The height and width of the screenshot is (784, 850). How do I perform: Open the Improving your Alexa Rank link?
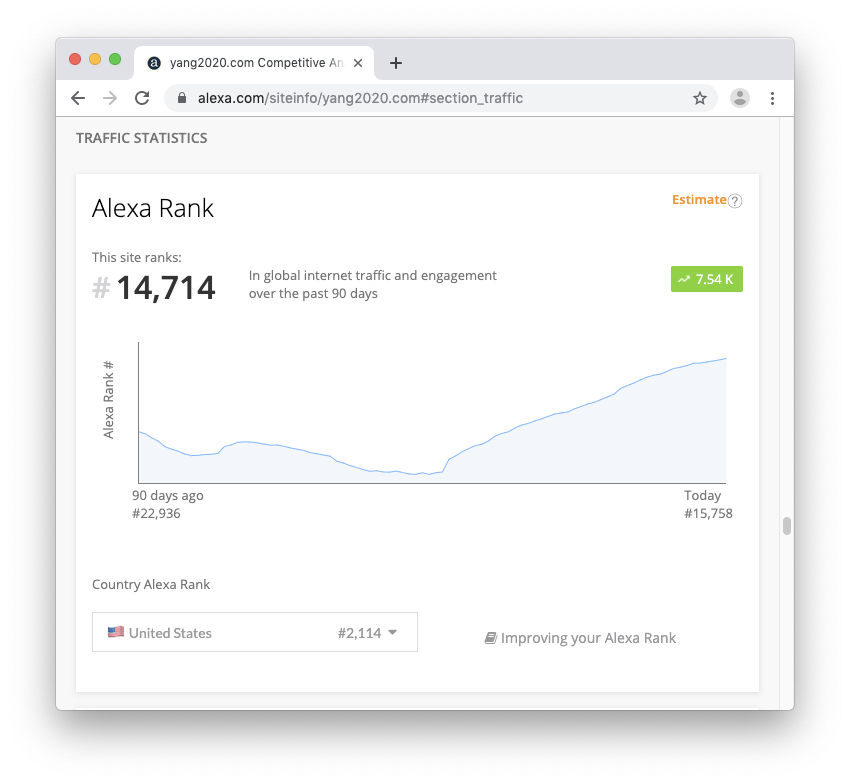(x=588, y=638)
